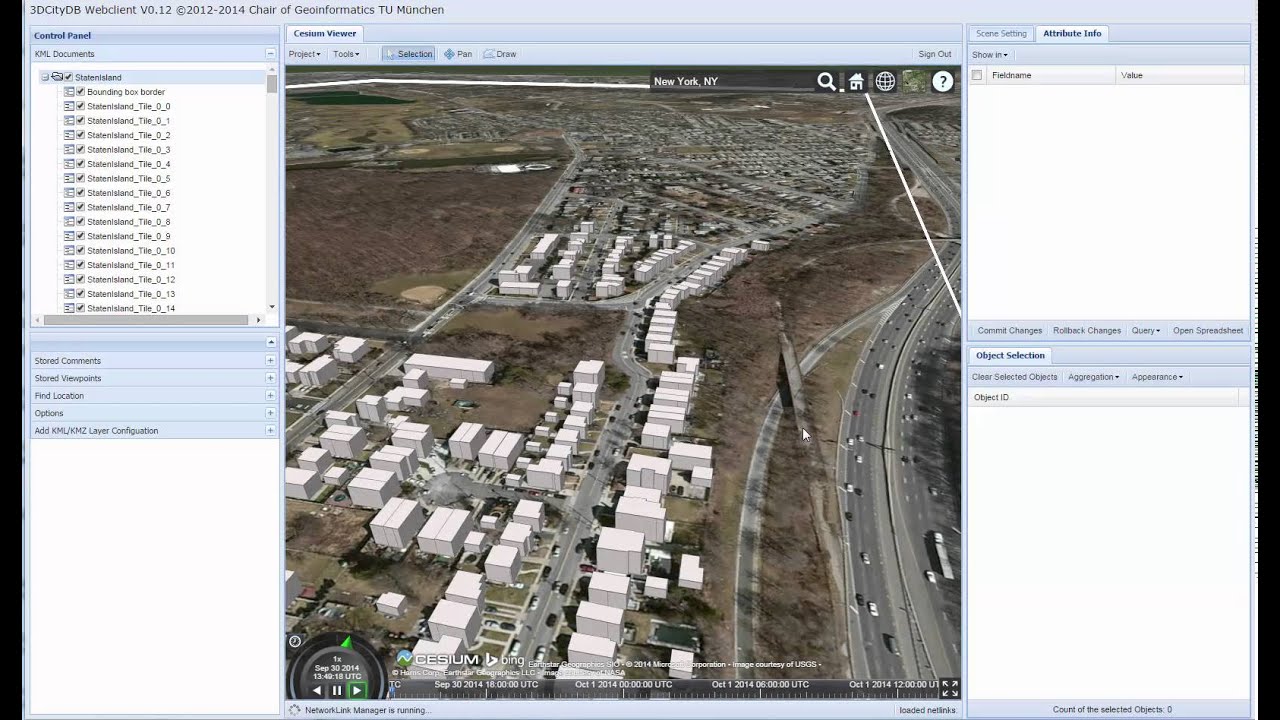1280x720 pixels.
Task: Open the Project dropdown menu
Action: [305, 54]
